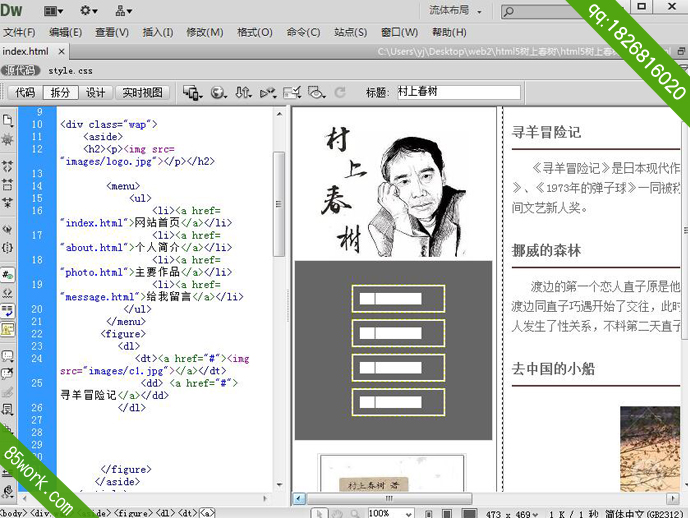The image size is (690, 518).
Task: Click the refresh design view icon
Action: (x=340, y=93)
